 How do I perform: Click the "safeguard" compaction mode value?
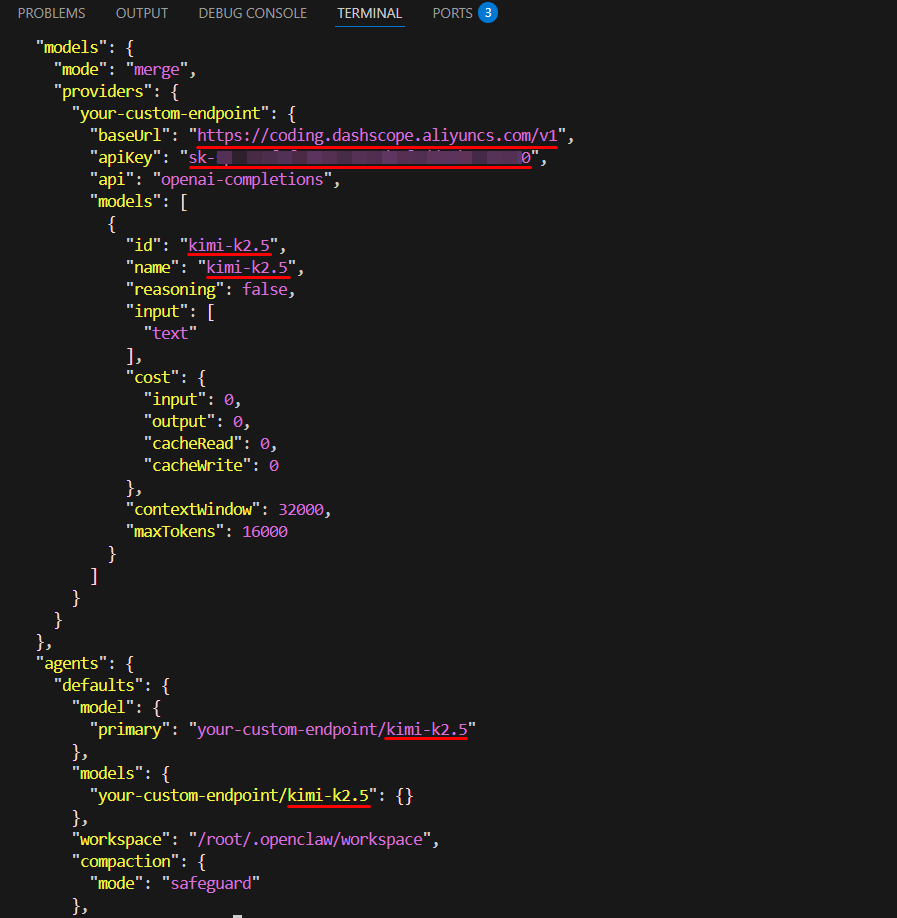pyautogui.click(x=216, y=883)
